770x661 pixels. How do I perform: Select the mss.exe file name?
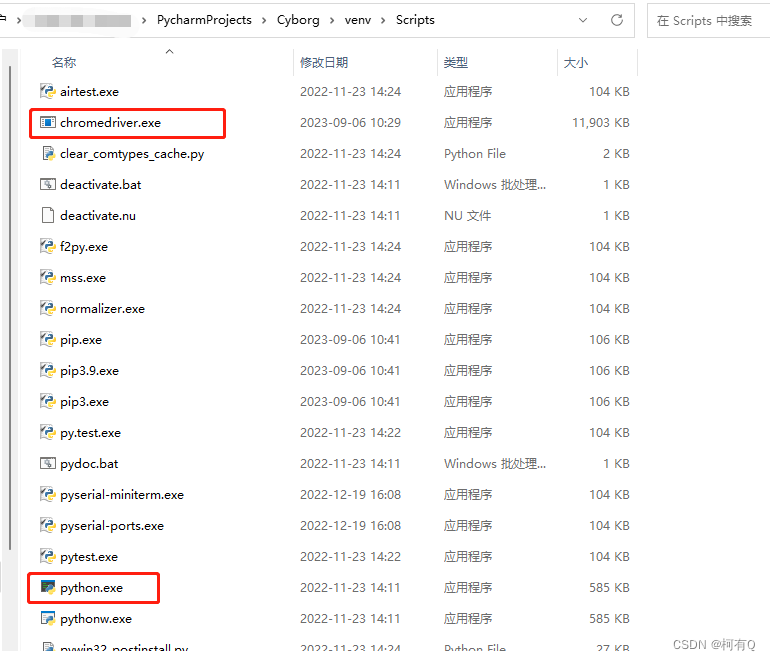pos(83,278)
